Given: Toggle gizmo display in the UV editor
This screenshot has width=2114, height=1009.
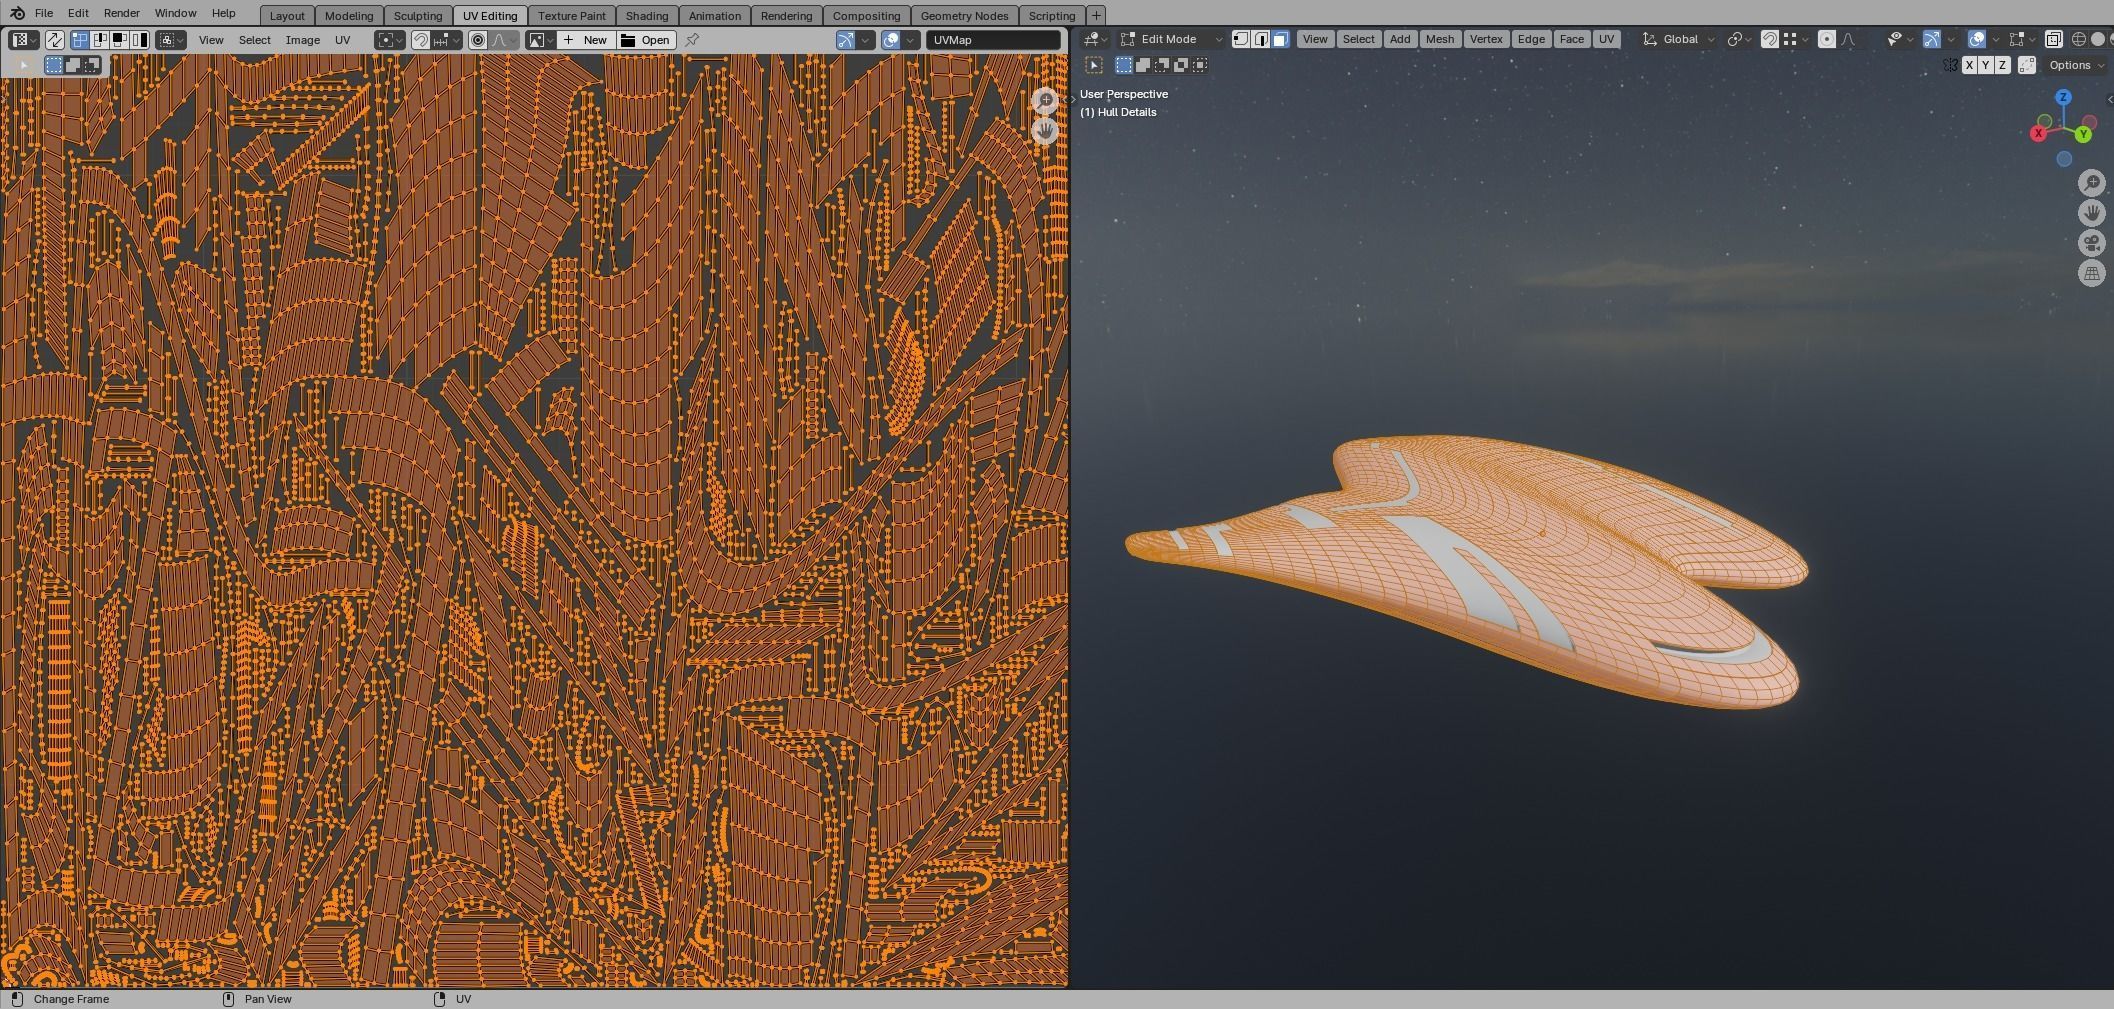Looking at the screenshot, I should (846, 40).
